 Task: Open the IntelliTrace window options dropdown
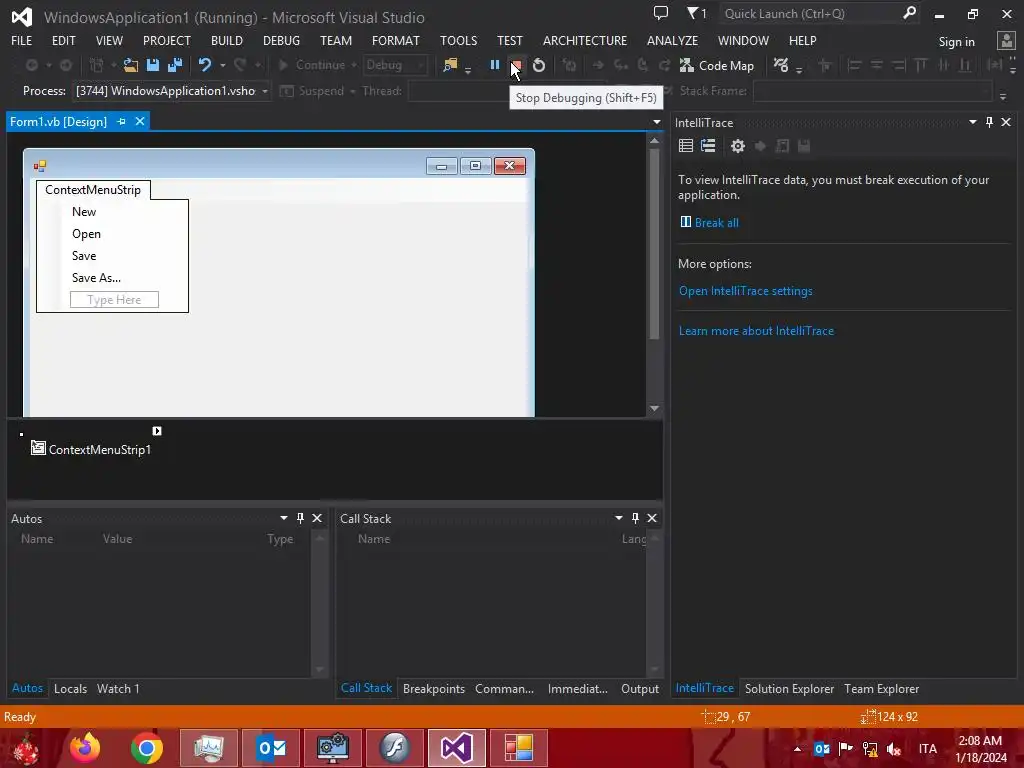[972, 122]
